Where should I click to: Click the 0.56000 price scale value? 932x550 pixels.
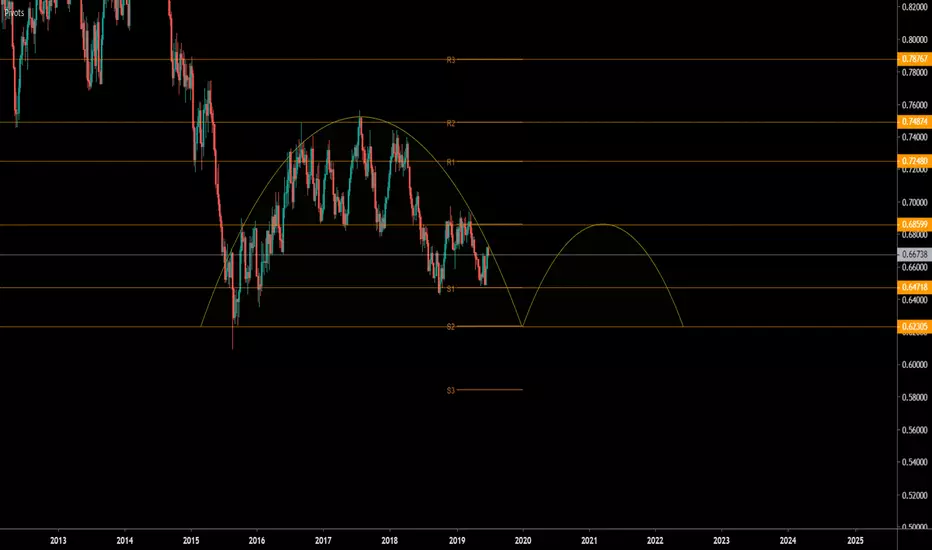coord(915,430)
